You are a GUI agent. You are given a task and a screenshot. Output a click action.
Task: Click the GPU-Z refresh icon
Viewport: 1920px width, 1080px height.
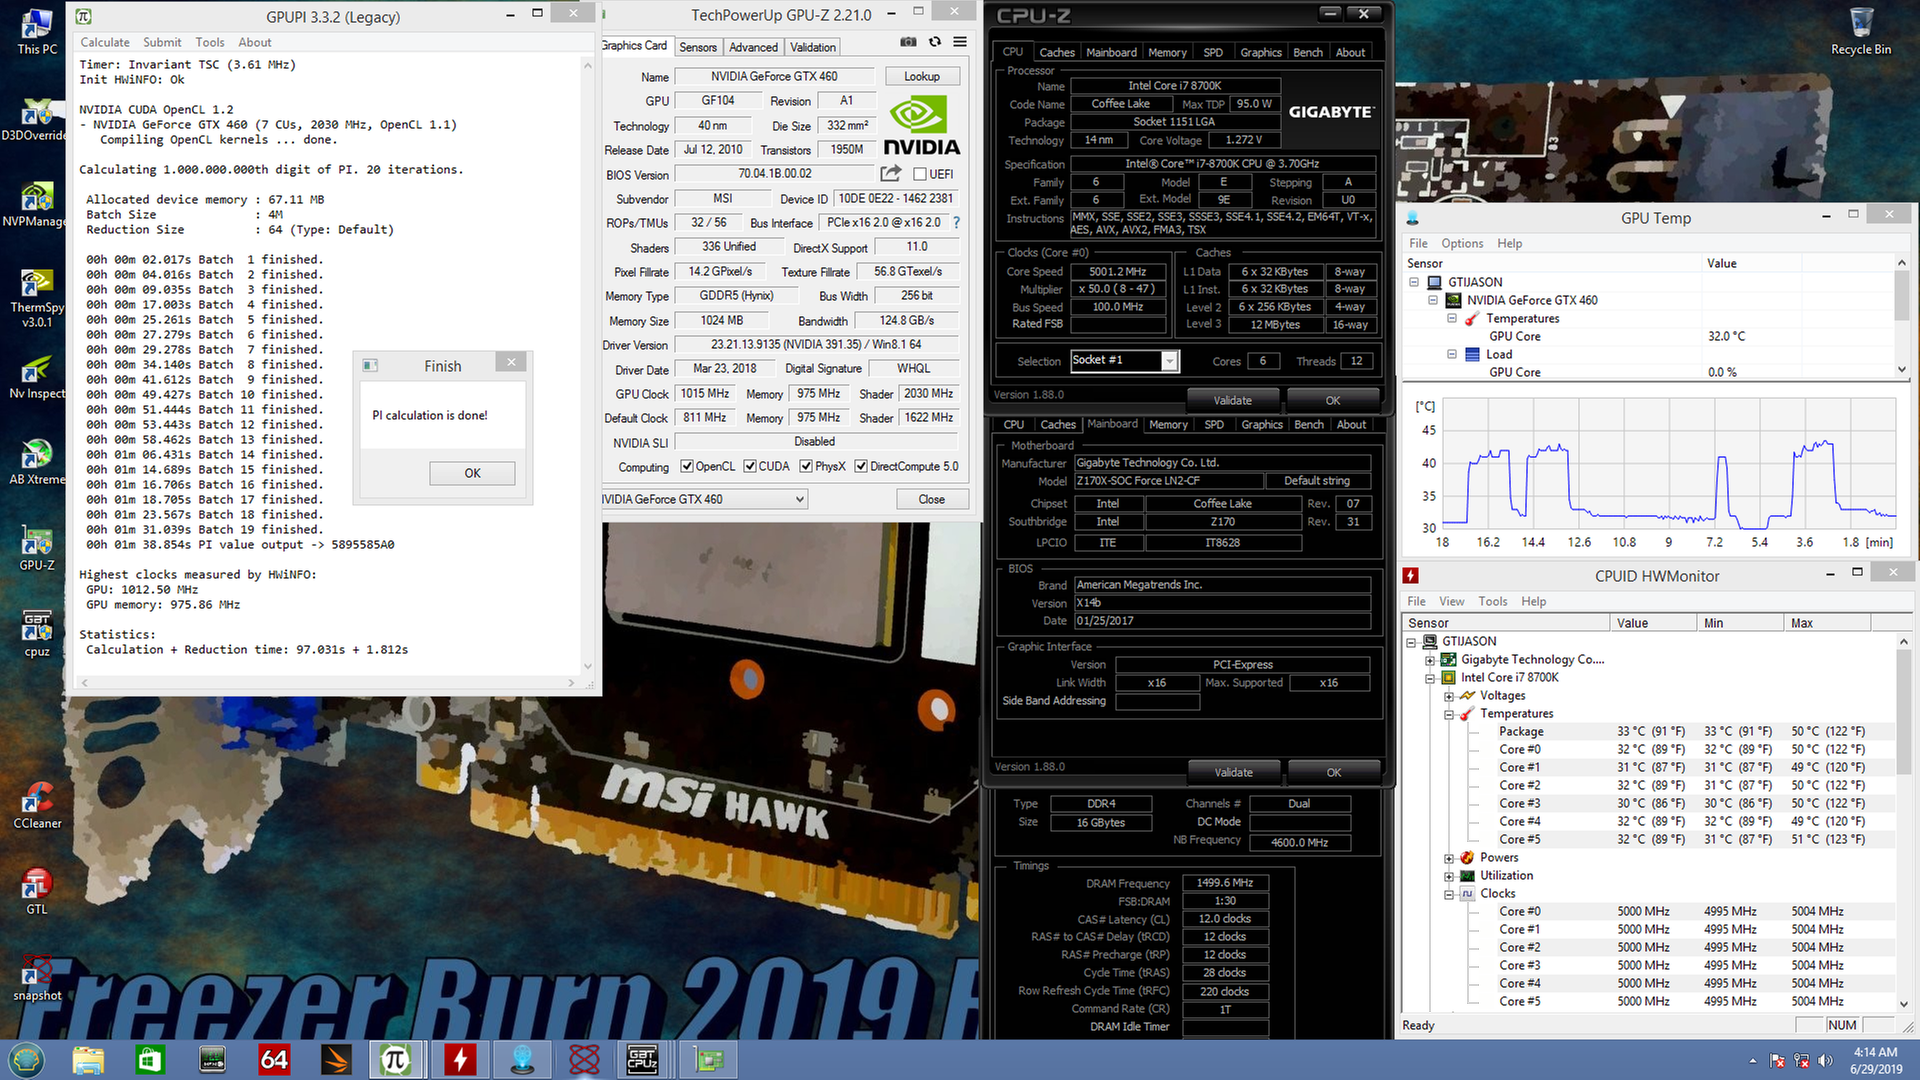pos(935,42)
